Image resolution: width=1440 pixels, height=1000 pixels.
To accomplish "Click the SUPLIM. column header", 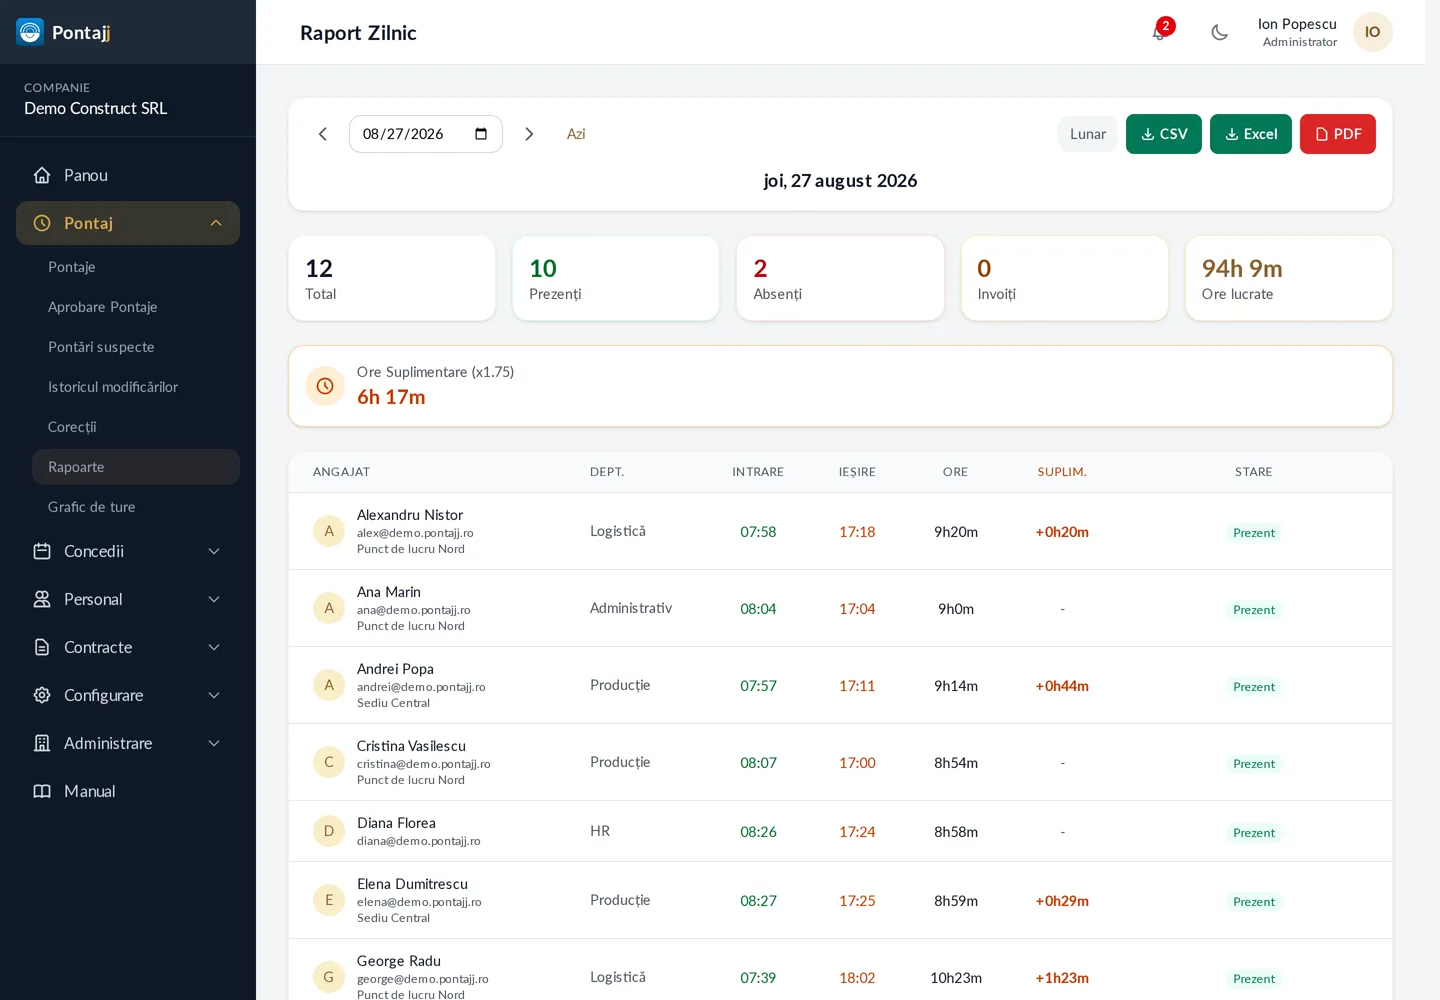I will (x=1062, y=472).
